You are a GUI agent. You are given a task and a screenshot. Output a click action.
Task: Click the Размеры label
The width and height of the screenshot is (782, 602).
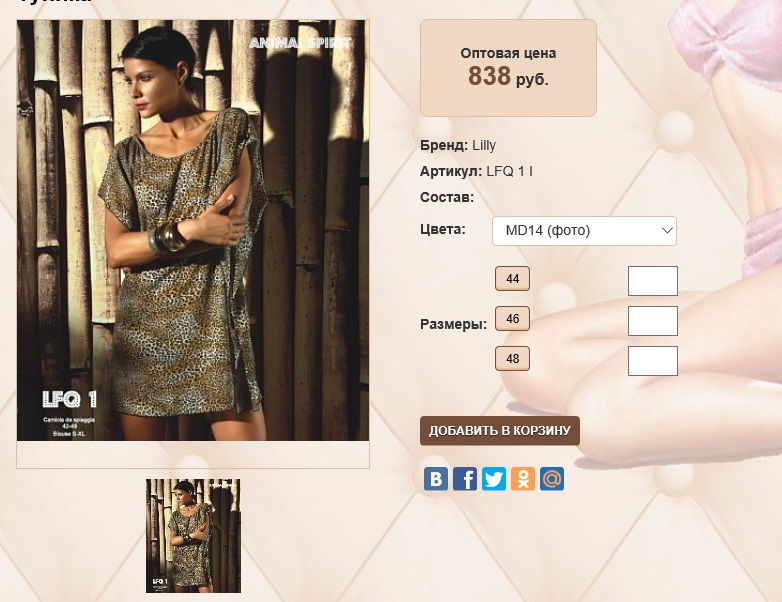point(453,324)
